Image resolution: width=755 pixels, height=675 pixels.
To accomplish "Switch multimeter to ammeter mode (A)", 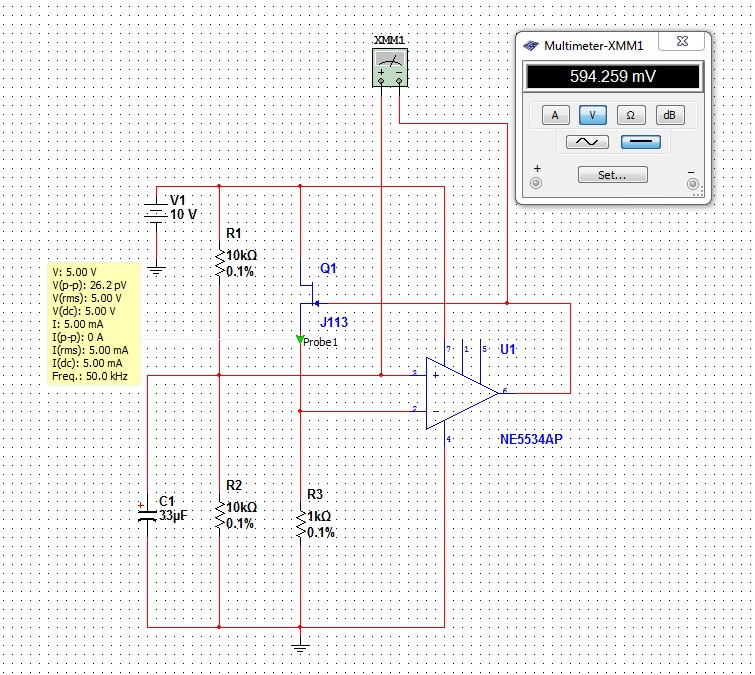I will [555, 115].
